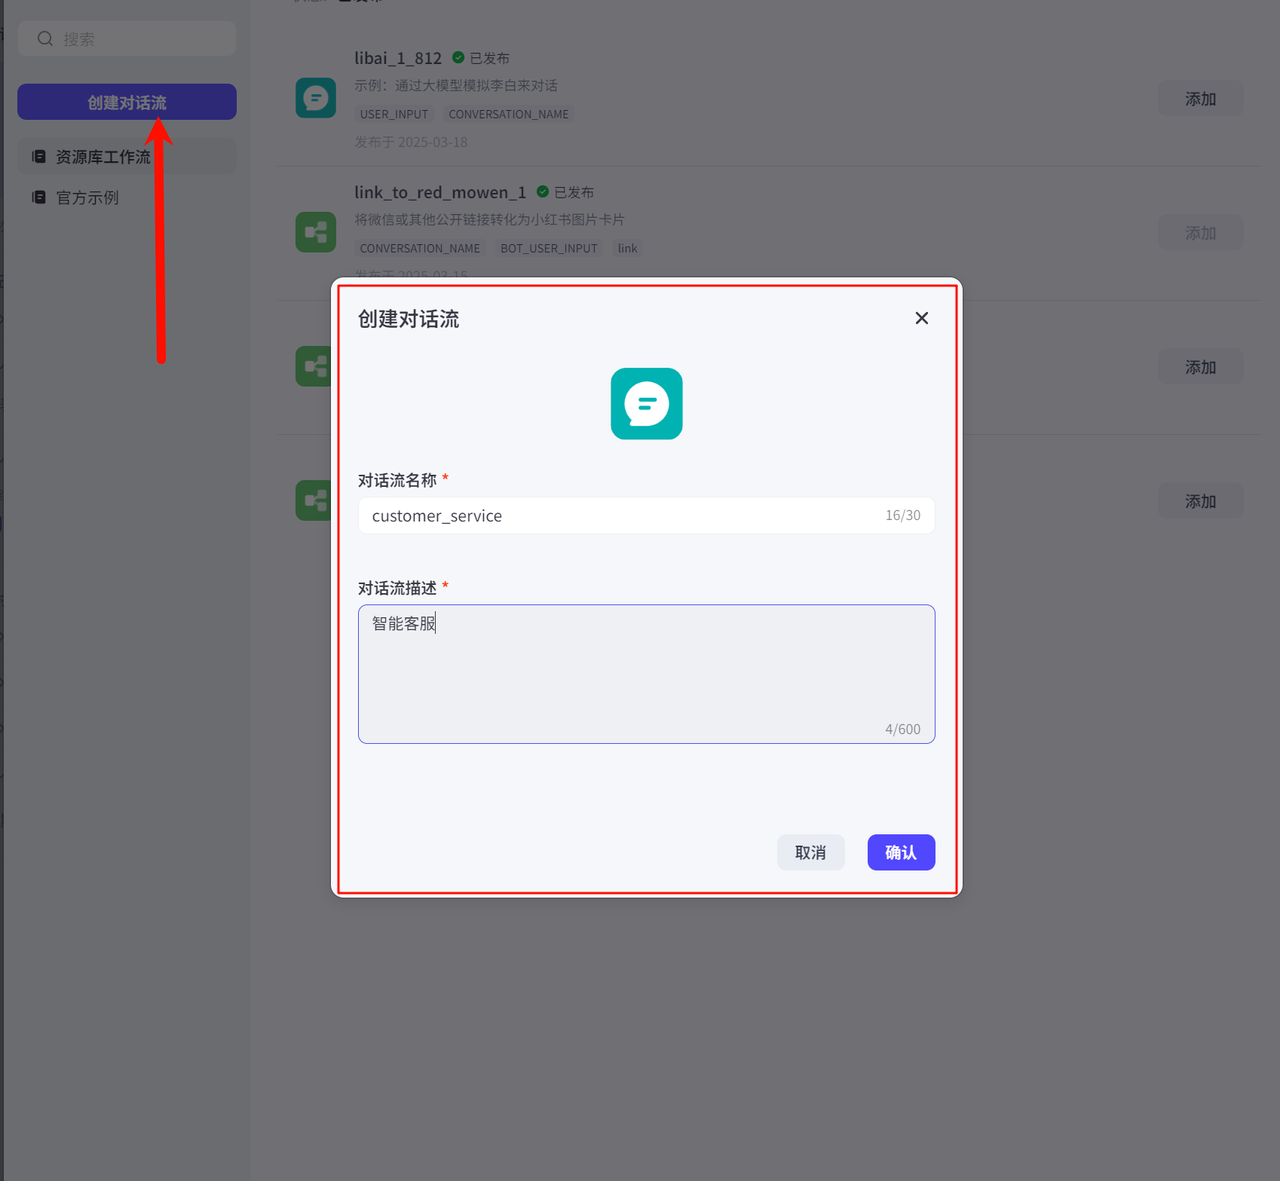Click the BOT_USER_INPUT tag

click(548, 248)
